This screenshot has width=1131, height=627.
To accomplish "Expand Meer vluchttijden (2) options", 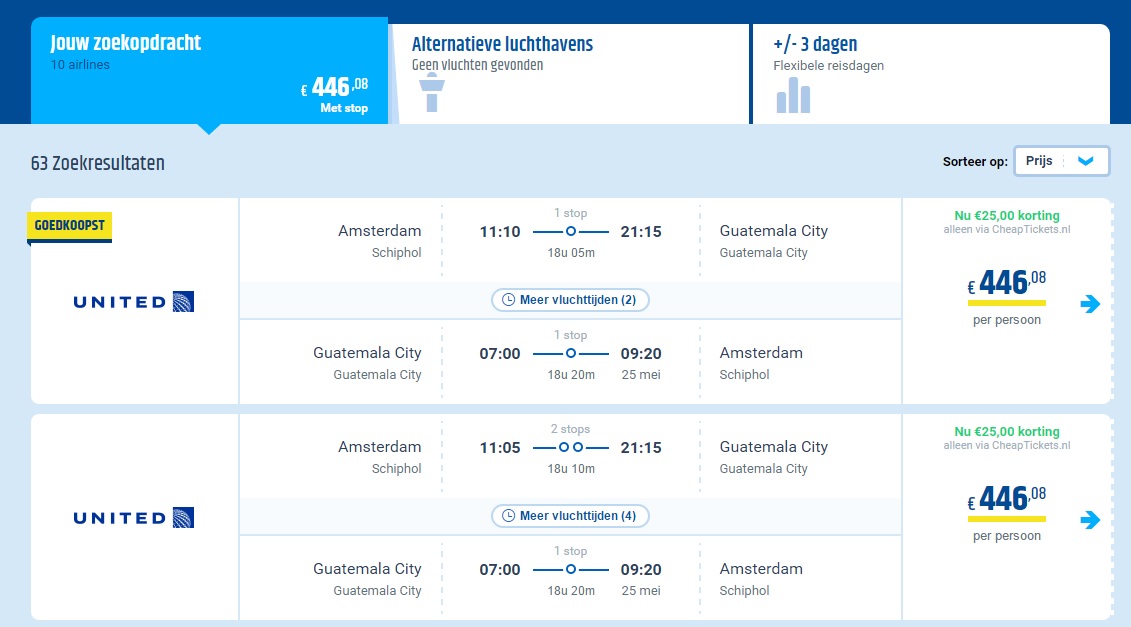I will click(571, 299).
